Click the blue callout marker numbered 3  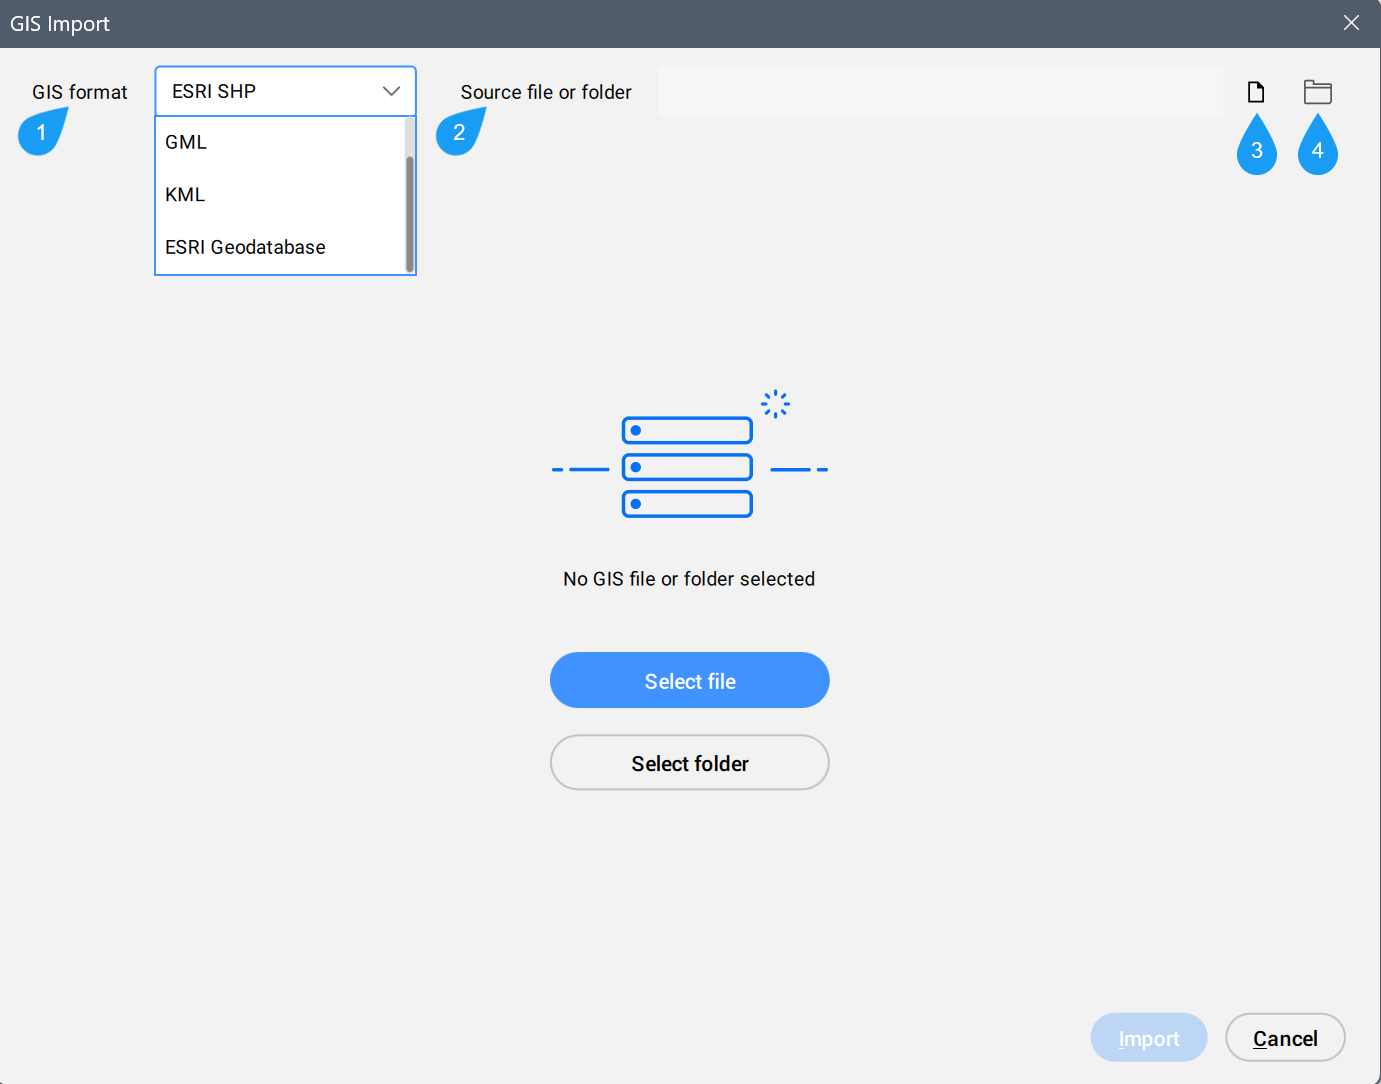coord(1257,150)
